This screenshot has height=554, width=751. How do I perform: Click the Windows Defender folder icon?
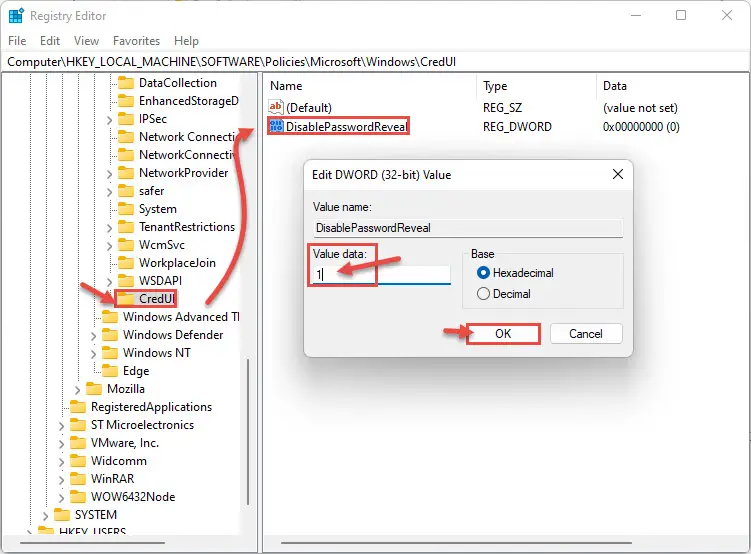[x=110, y=335]
